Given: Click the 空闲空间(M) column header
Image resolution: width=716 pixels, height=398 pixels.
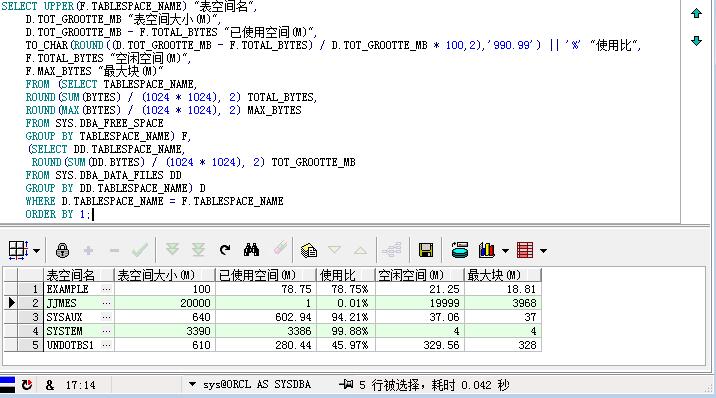Looking at the screenshot, I should coord(420,275).
